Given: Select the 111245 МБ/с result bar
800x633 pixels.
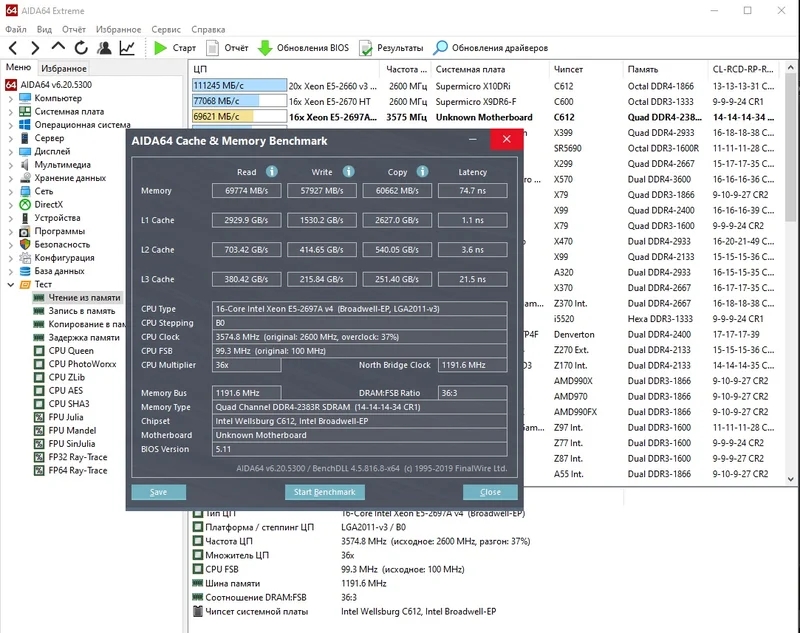Looking at the screenshot, I should point(239,86).
